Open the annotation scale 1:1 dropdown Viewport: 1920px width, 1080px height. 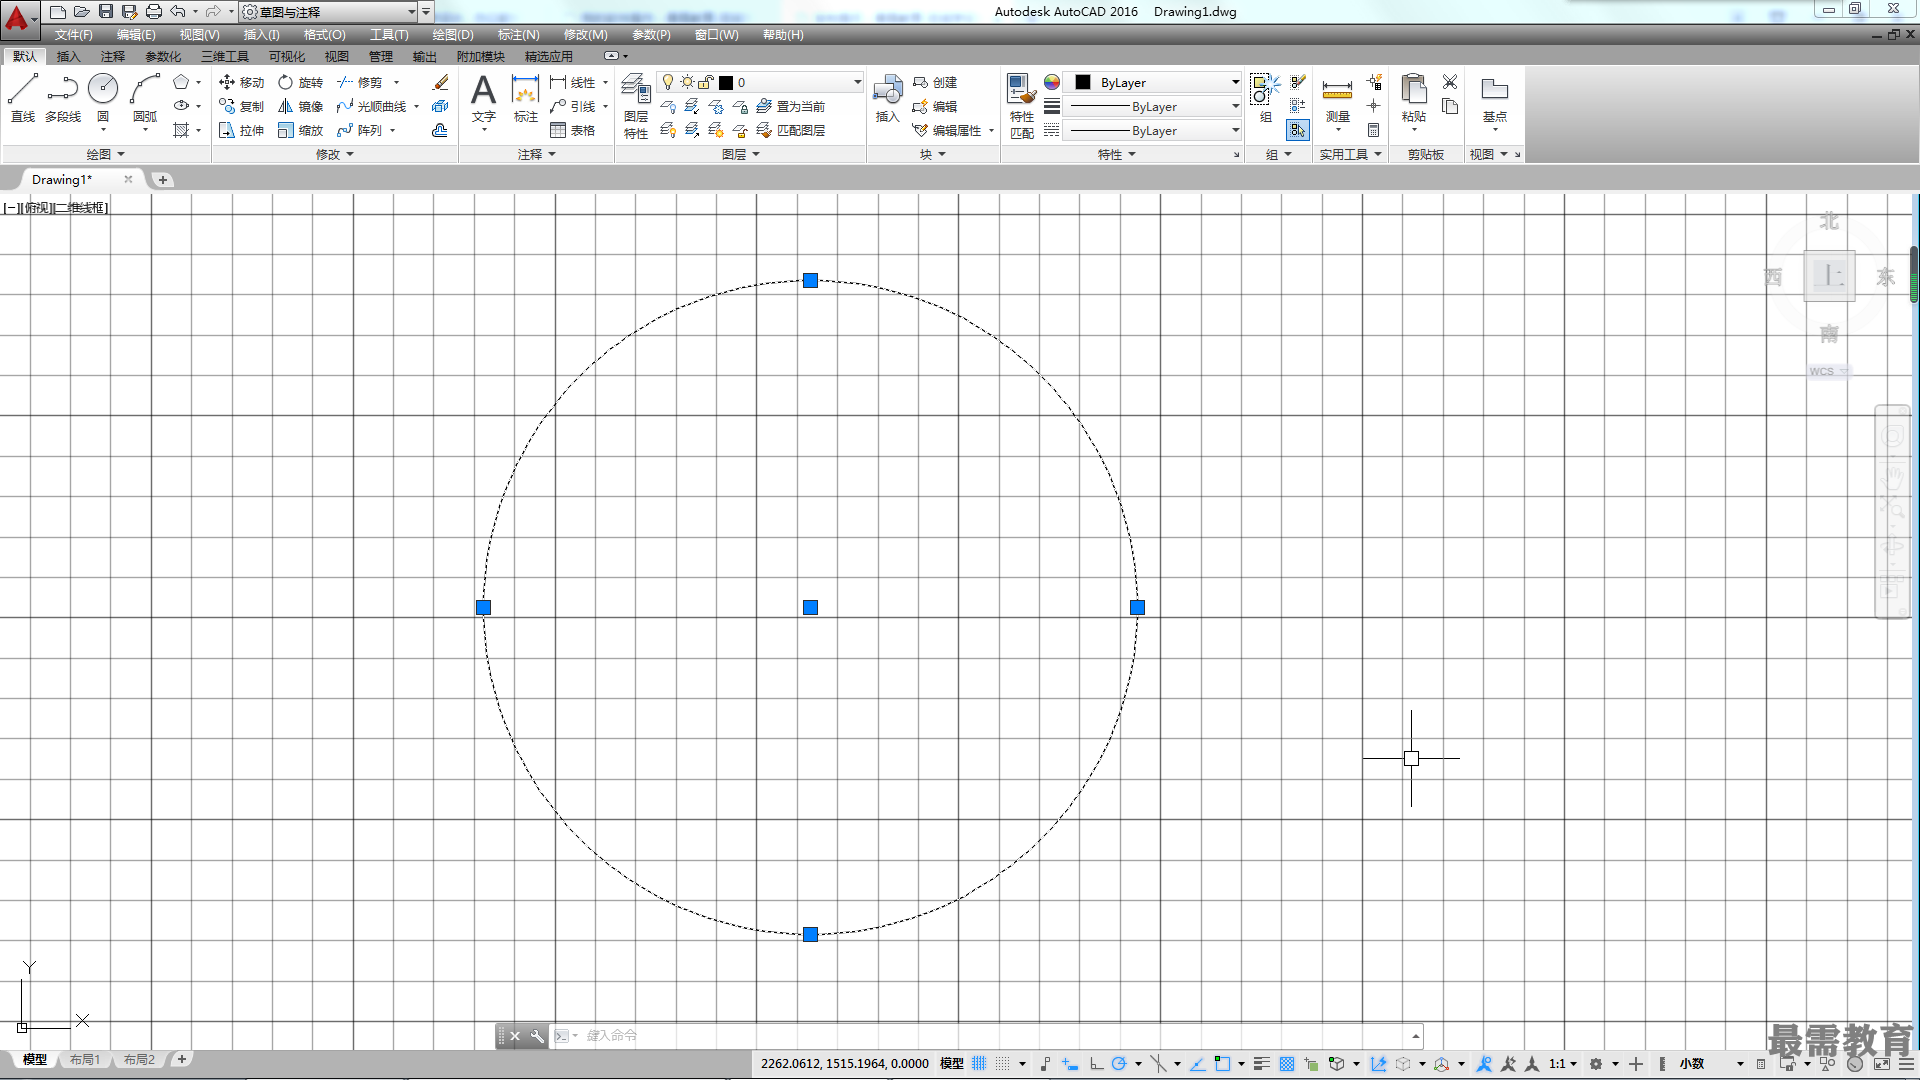pyautogui.click(x=1562, y=1064)
